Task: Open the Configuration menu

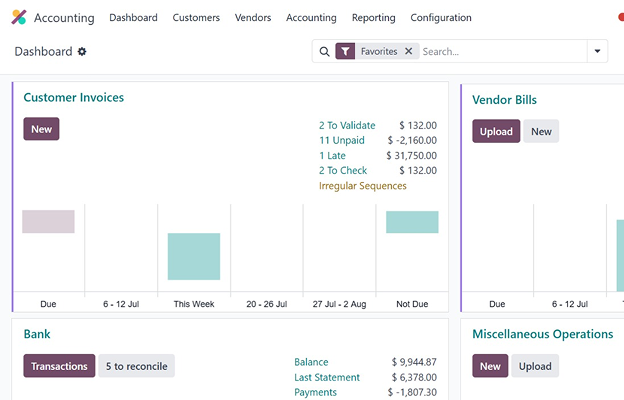Action: coord(441,18)
